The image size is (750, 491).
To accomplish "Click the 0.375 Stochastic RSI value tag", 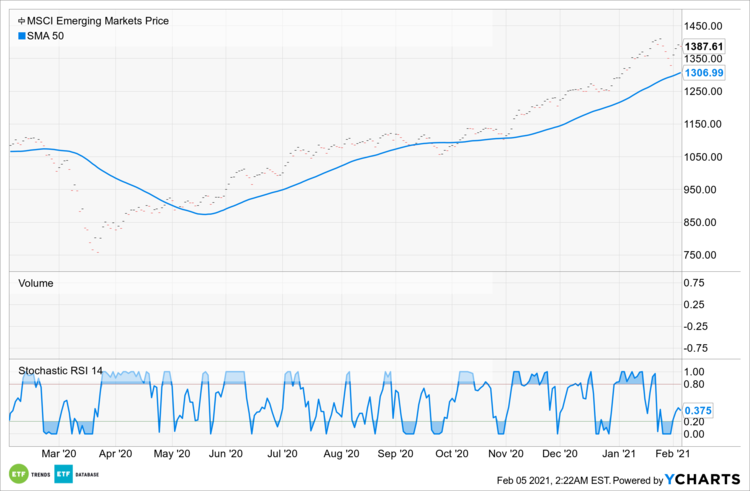I will tap(697, 409).
